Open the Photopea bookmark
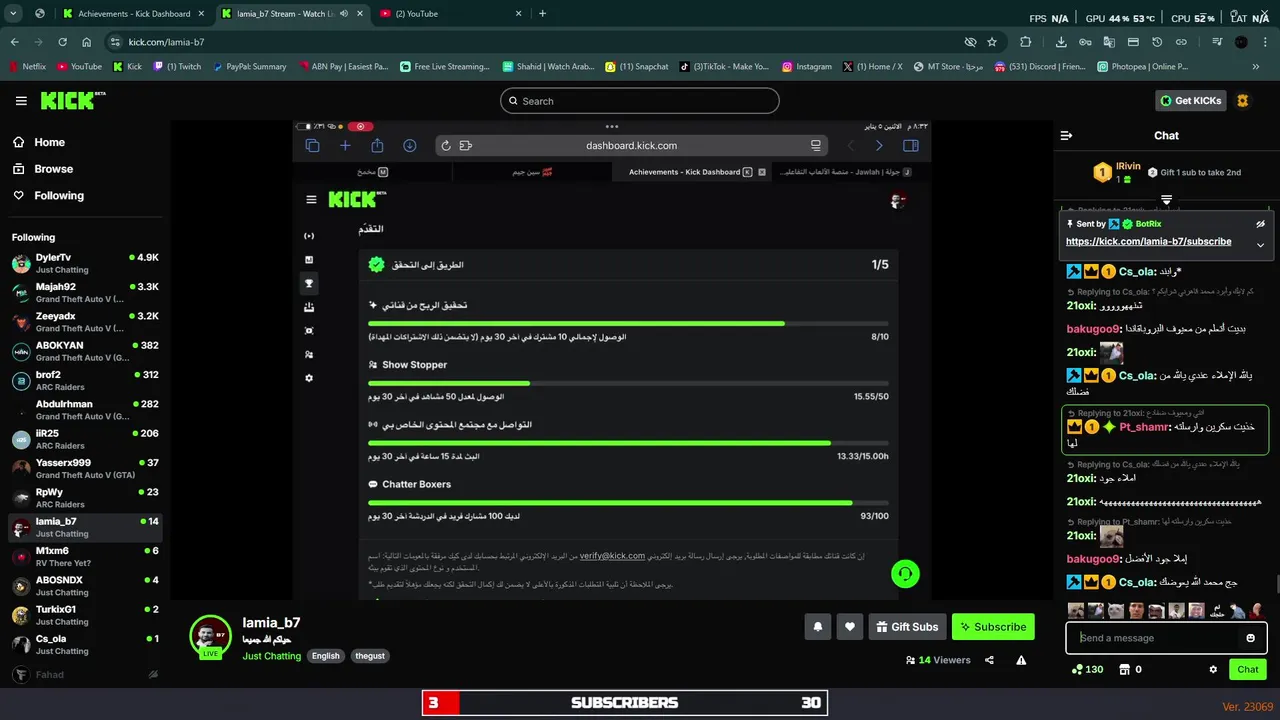The image size is (1280, 720). [x=1141, y=67]
